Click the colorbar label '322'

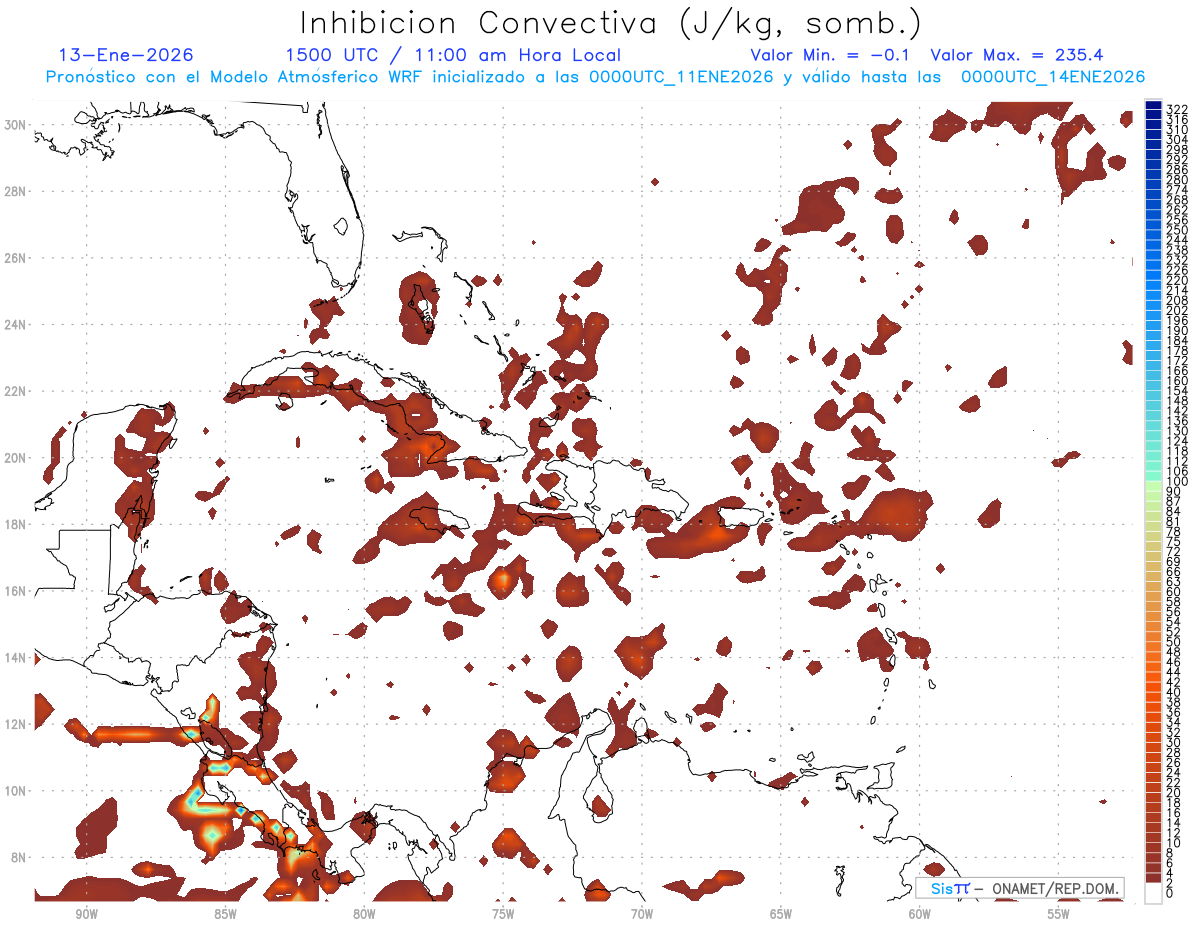1177,110
